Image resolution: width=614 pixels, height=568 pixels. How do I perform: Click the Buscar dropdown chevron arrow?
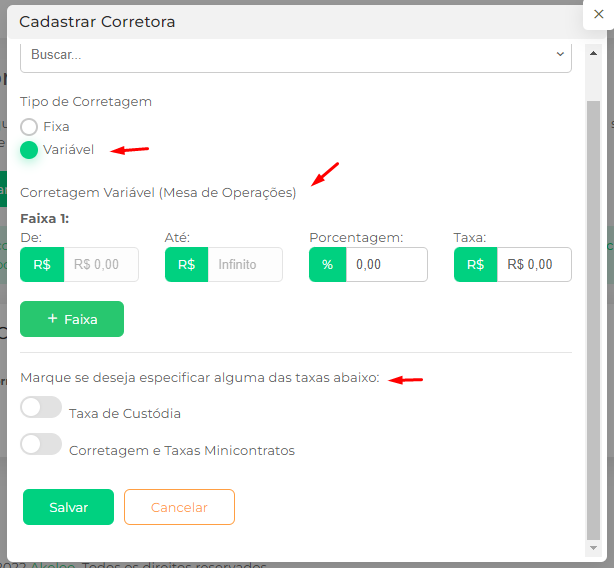click(560, 54)
